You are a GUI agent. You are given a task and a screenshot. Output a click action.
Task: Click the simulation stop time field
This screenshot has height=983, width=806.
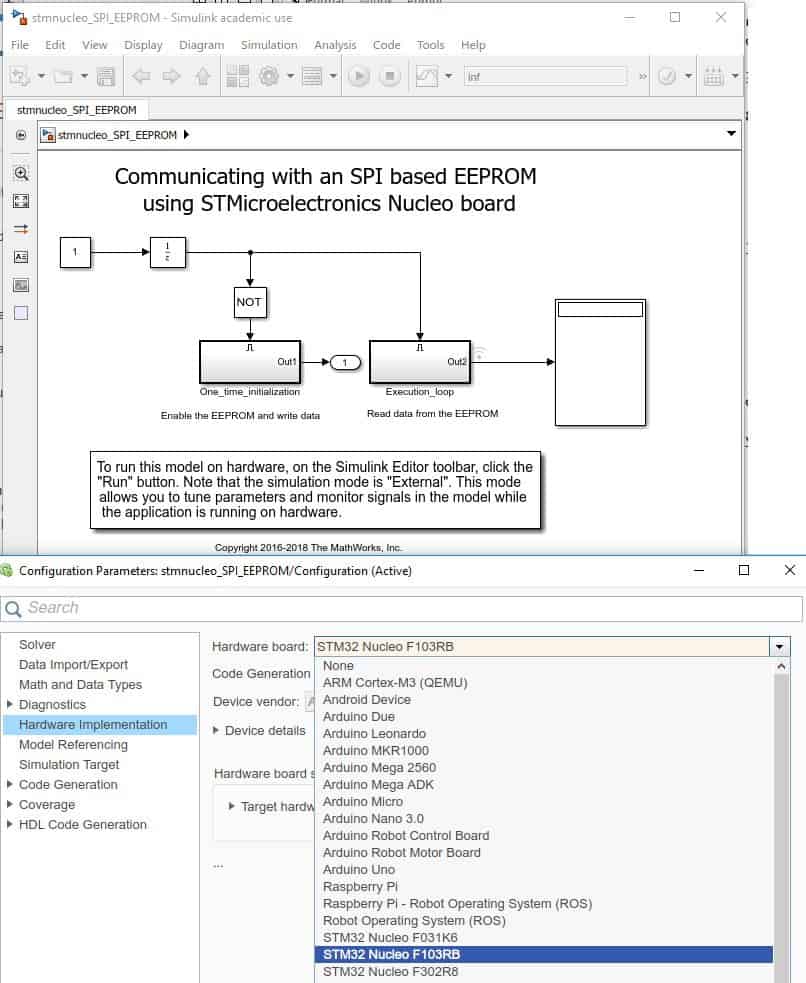545,76
